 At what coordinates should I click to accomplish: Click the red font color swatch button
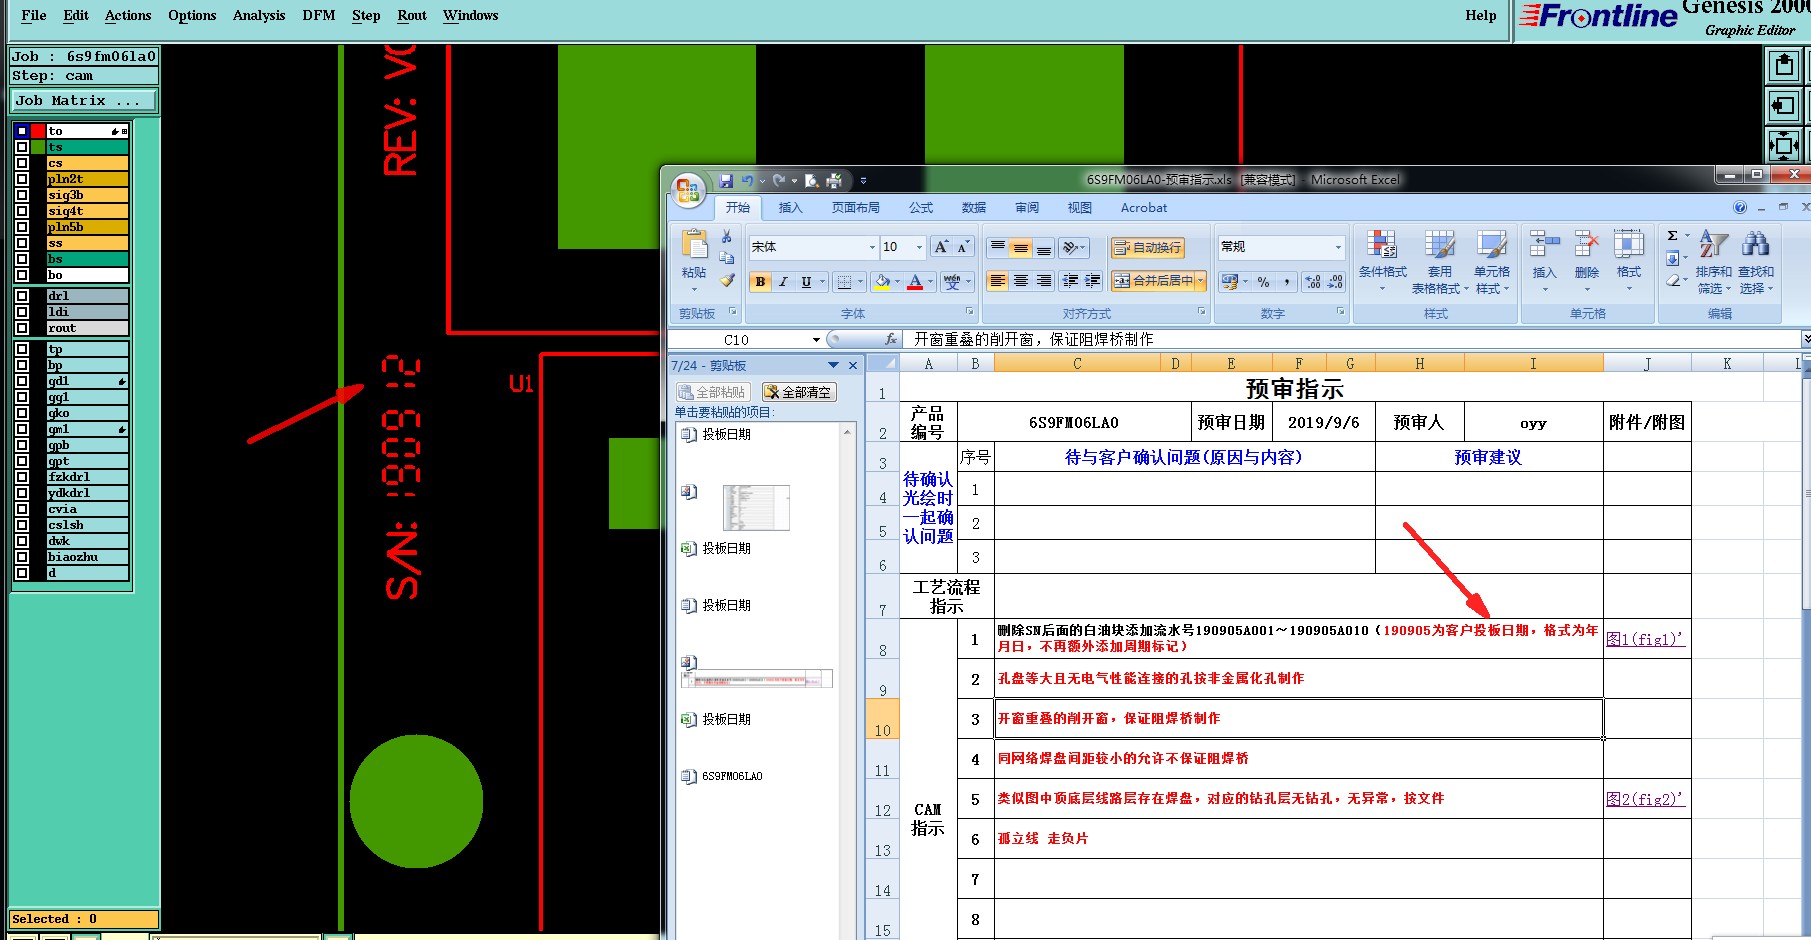click(x=914, y=282)
